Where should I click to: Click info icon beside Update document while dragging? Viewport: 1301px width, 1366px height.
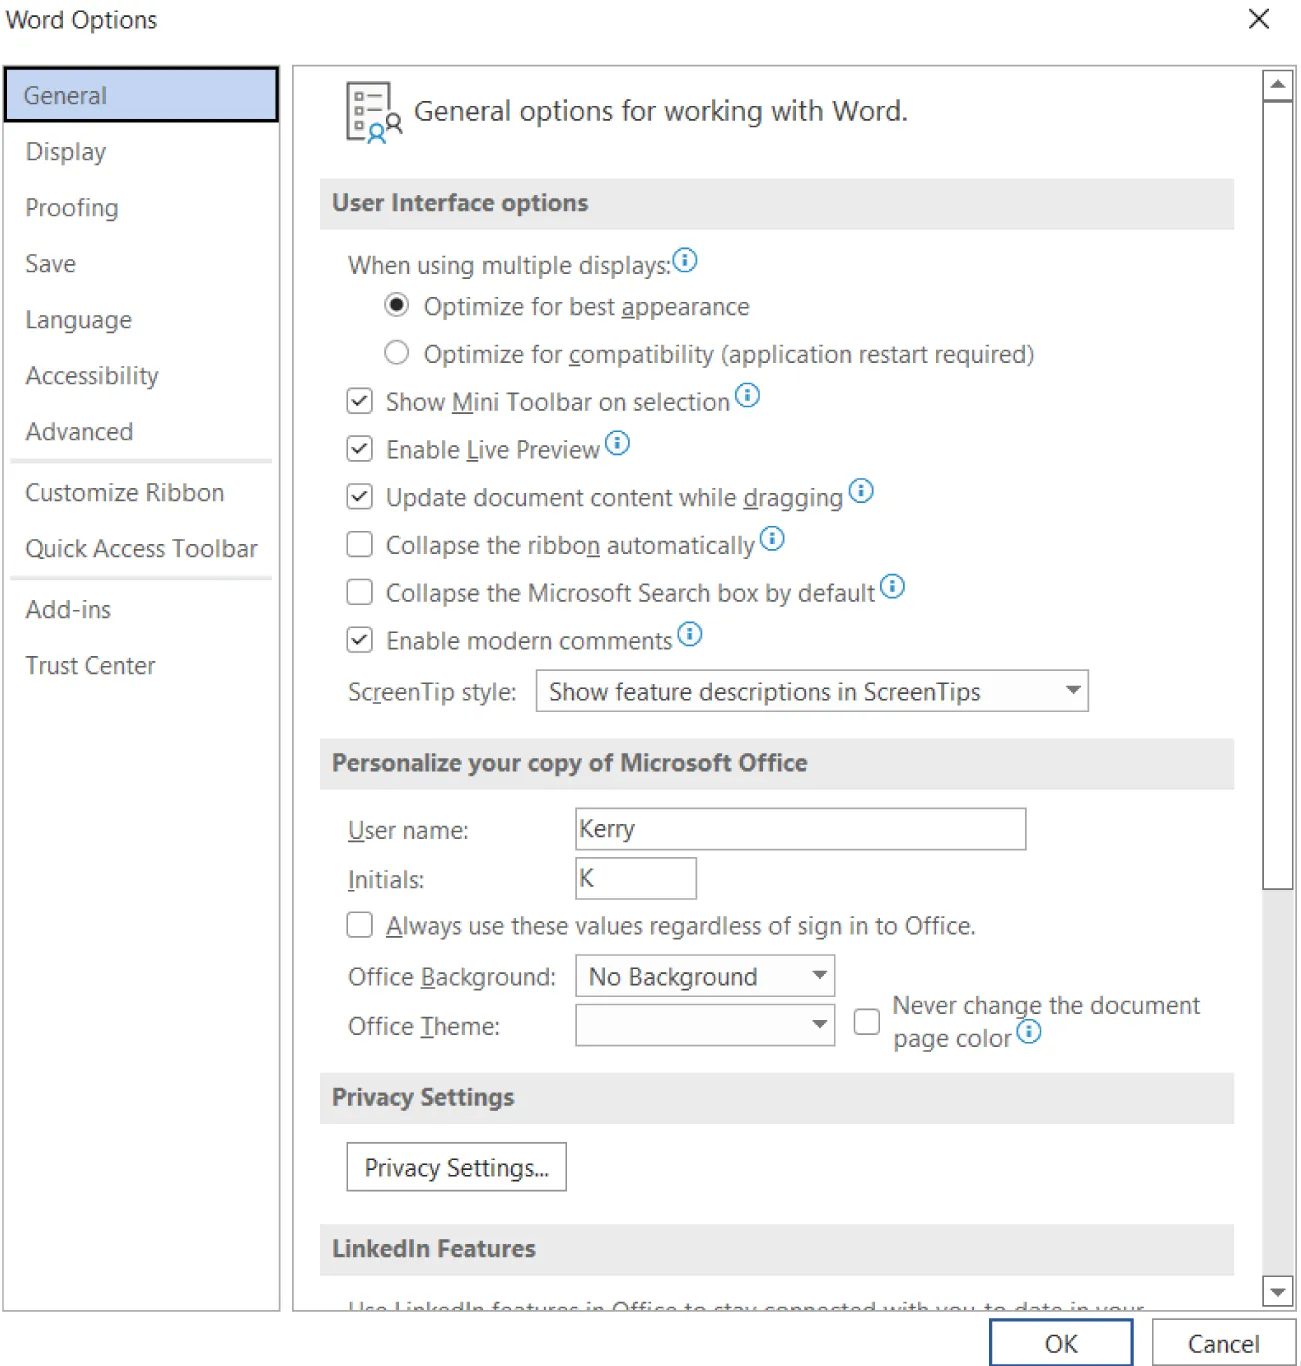(861, 491)
